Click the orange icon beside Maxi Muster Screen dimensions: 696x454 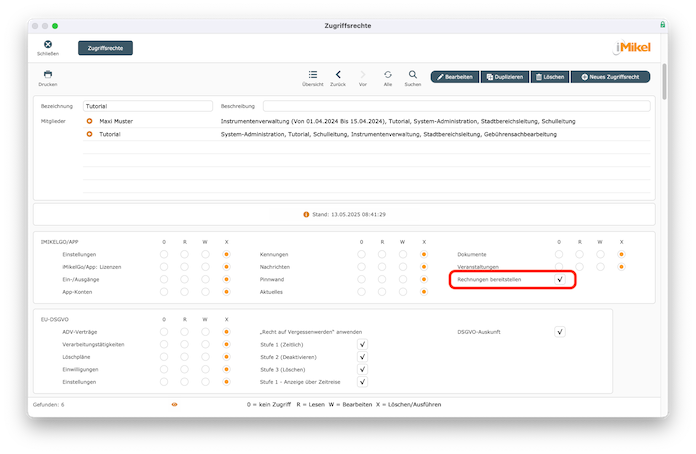click(x=89, y=121)
